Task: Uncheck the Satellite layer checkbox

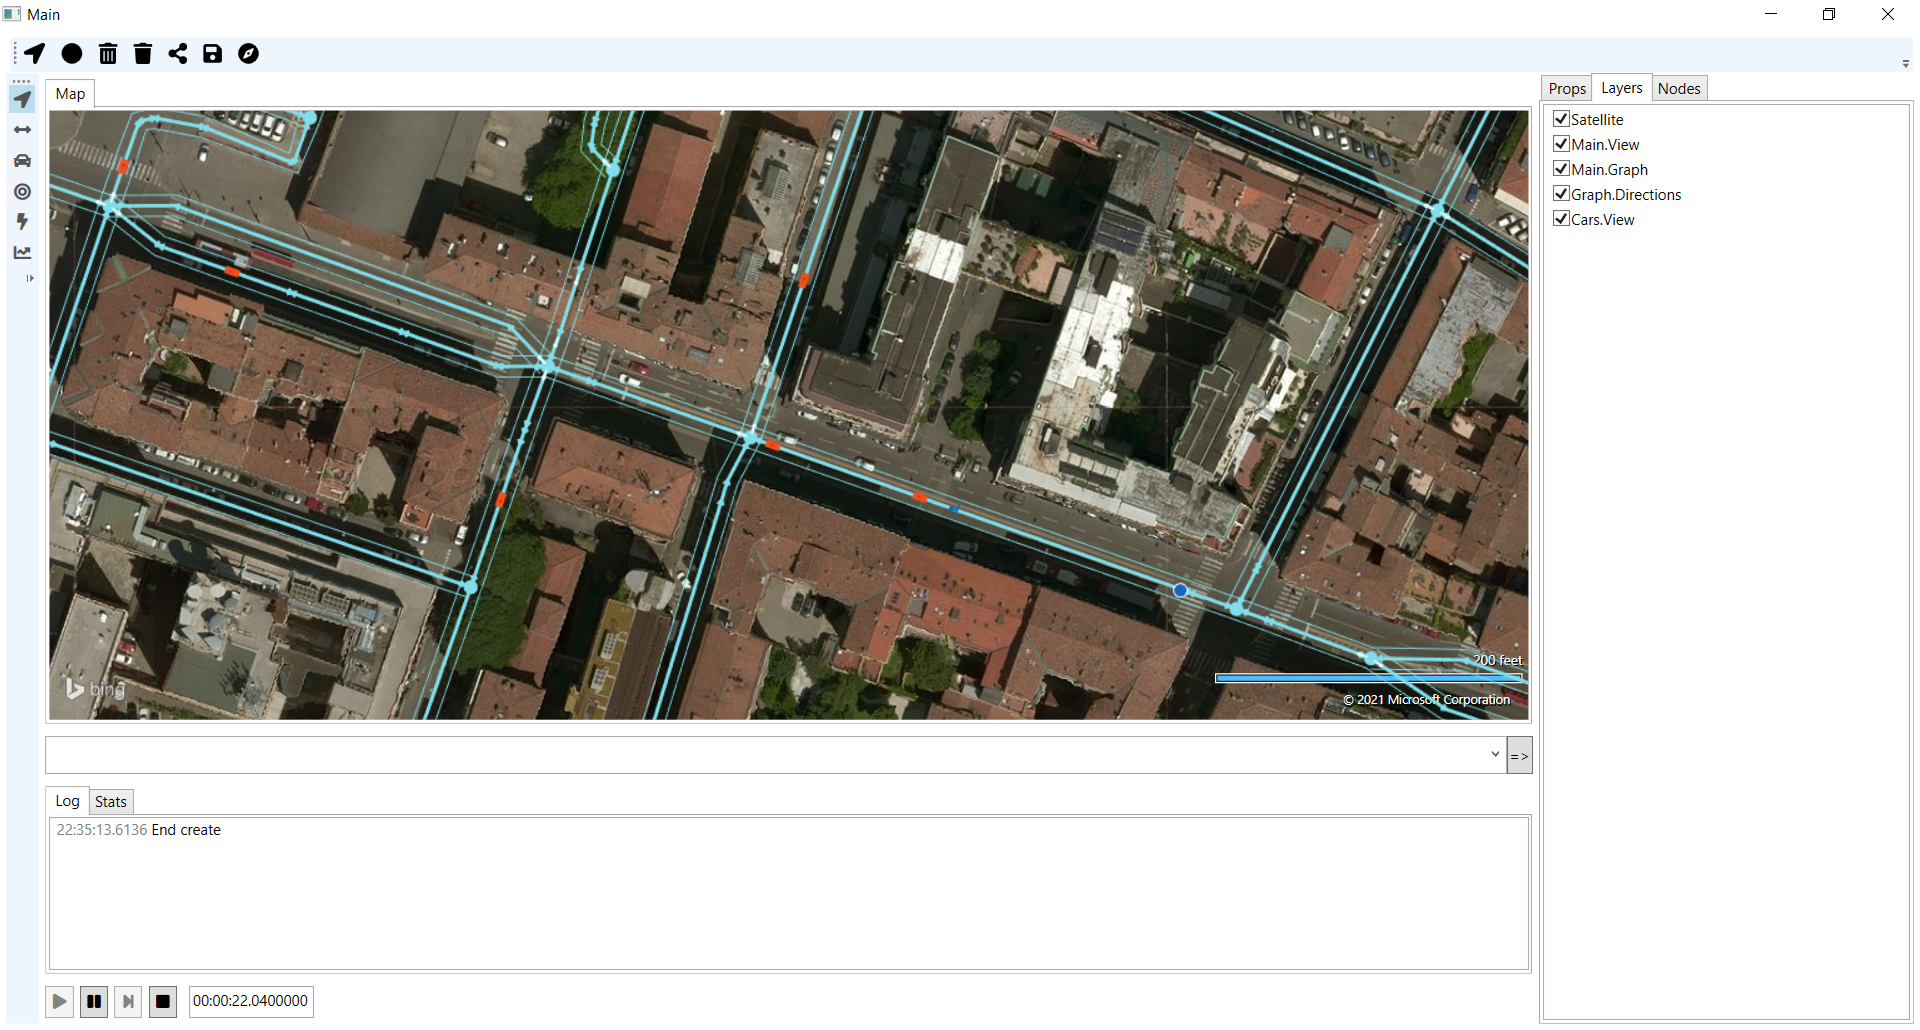Action: (x=1561, y=119)
